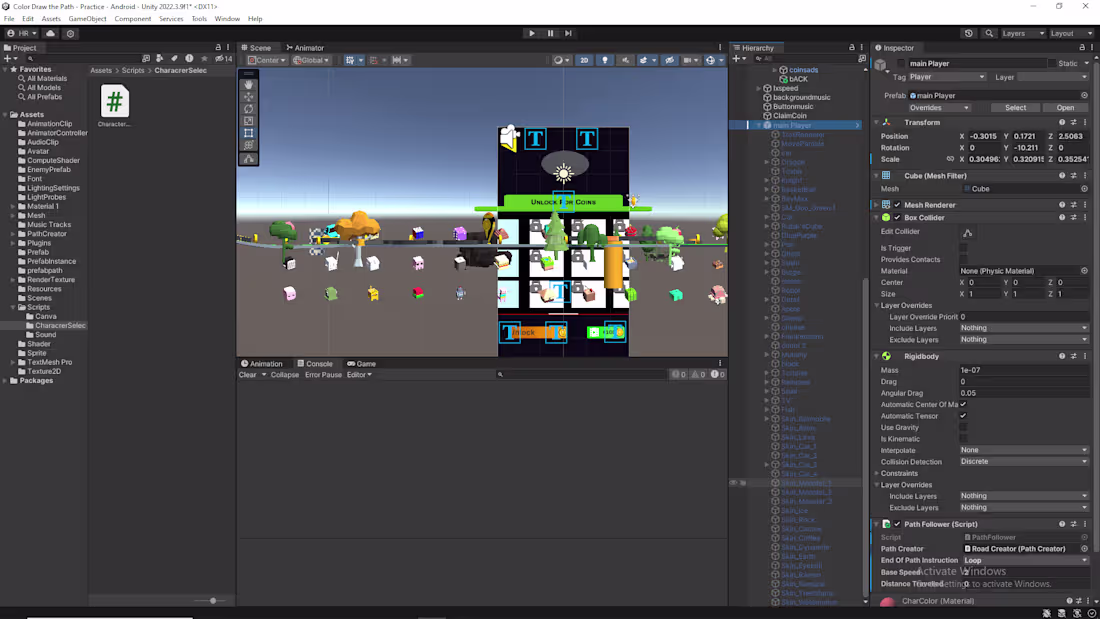1100x619 pixels.
Task: Click the Edit Collider button icon
Action: click(x=967, y=232)
